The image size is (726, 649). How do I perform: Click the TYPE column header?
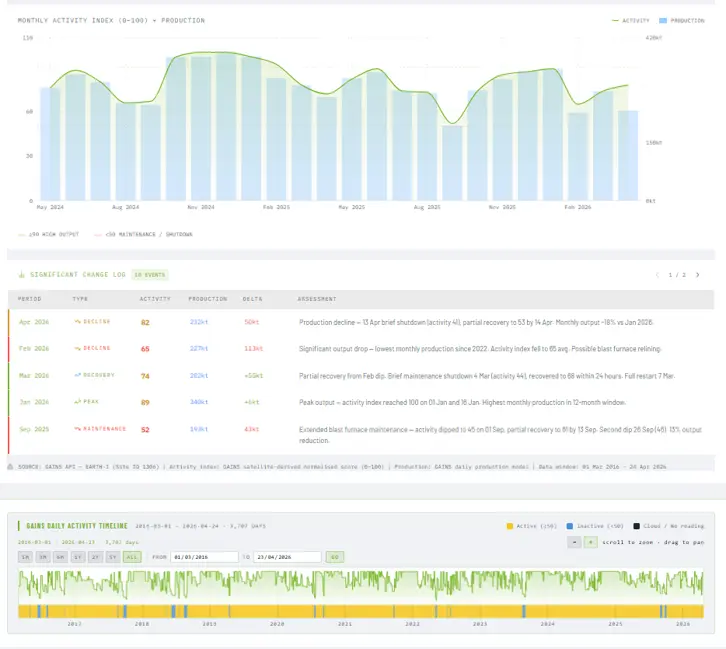coord(80,299)
